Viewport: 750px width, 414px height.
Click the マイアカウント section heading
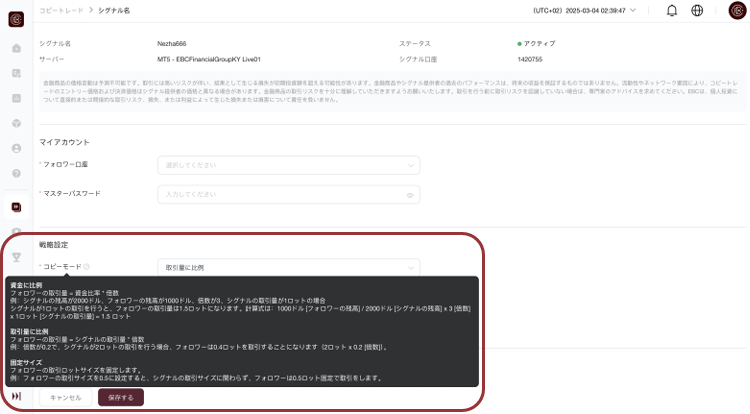click(64, 142)
